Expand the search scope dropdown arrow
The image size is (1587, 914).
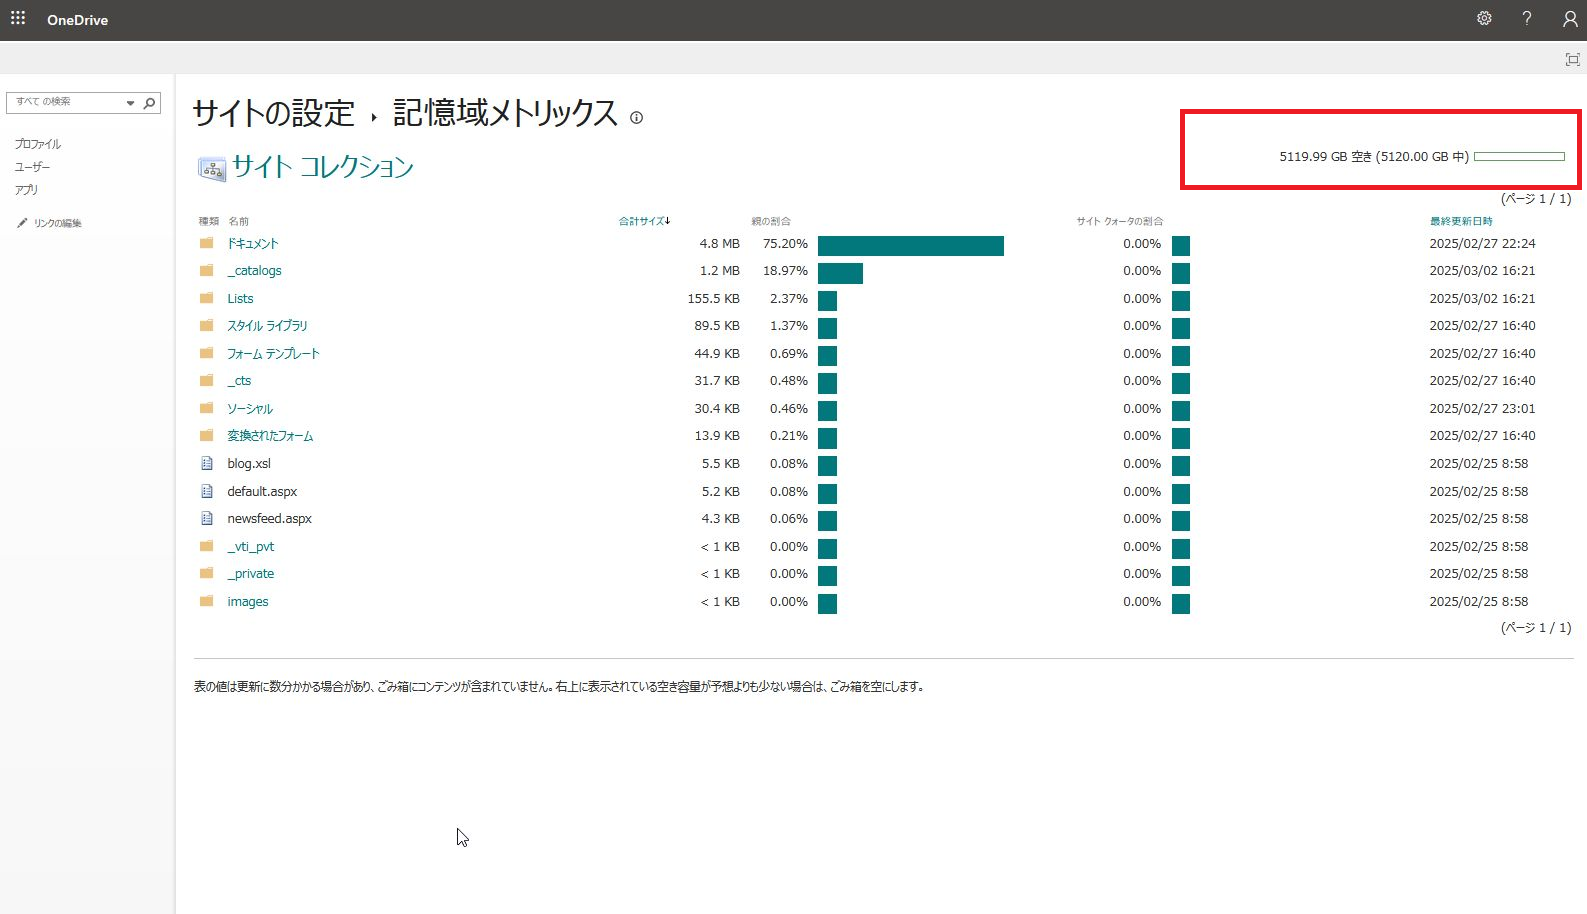[x=130, y=103]
